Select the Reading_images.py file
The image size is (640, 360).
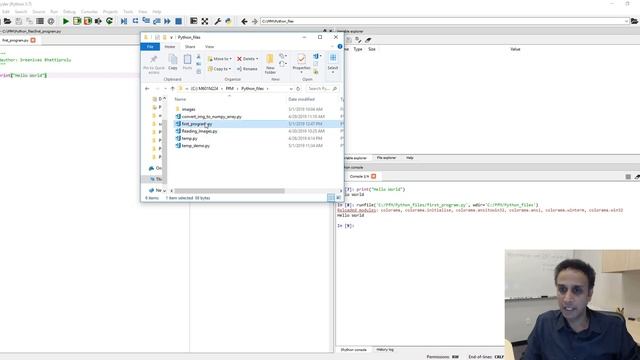pos(199,131)
